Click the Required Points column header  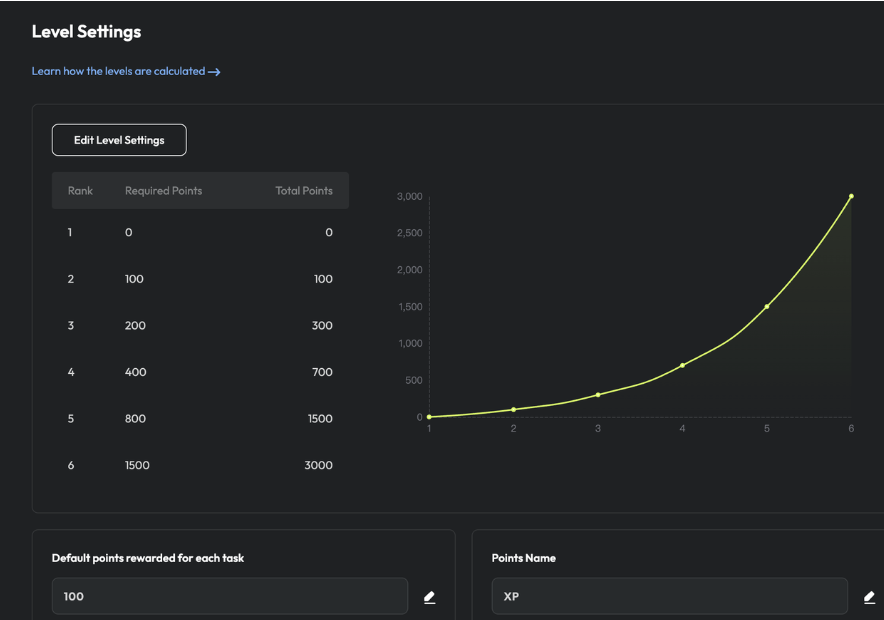point(163,190)
